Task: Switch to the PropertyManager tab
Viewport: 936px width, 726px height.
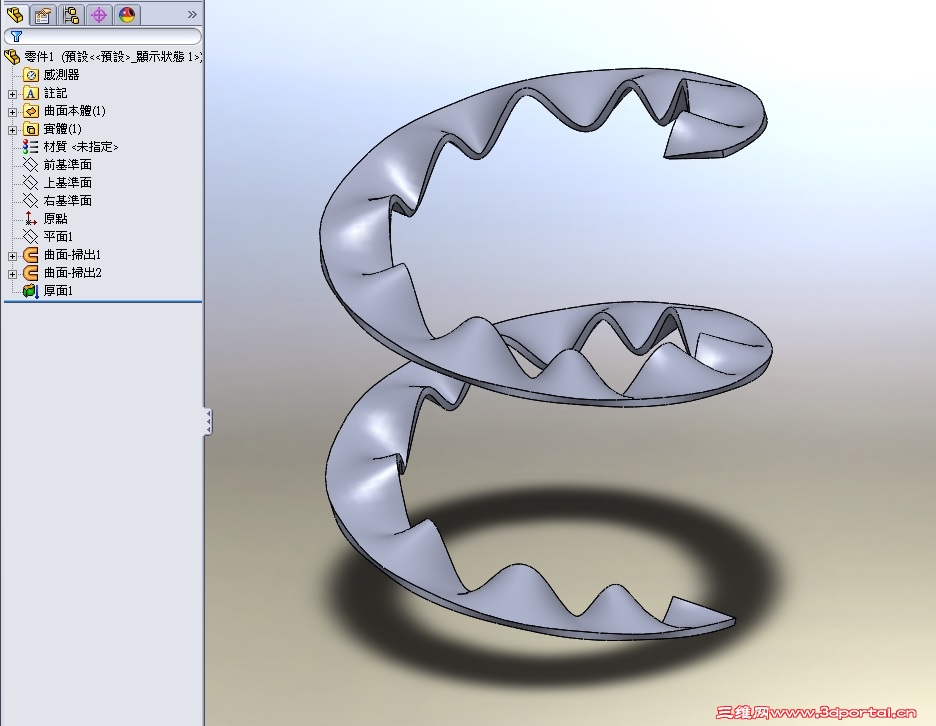Action: click(43, 14)
